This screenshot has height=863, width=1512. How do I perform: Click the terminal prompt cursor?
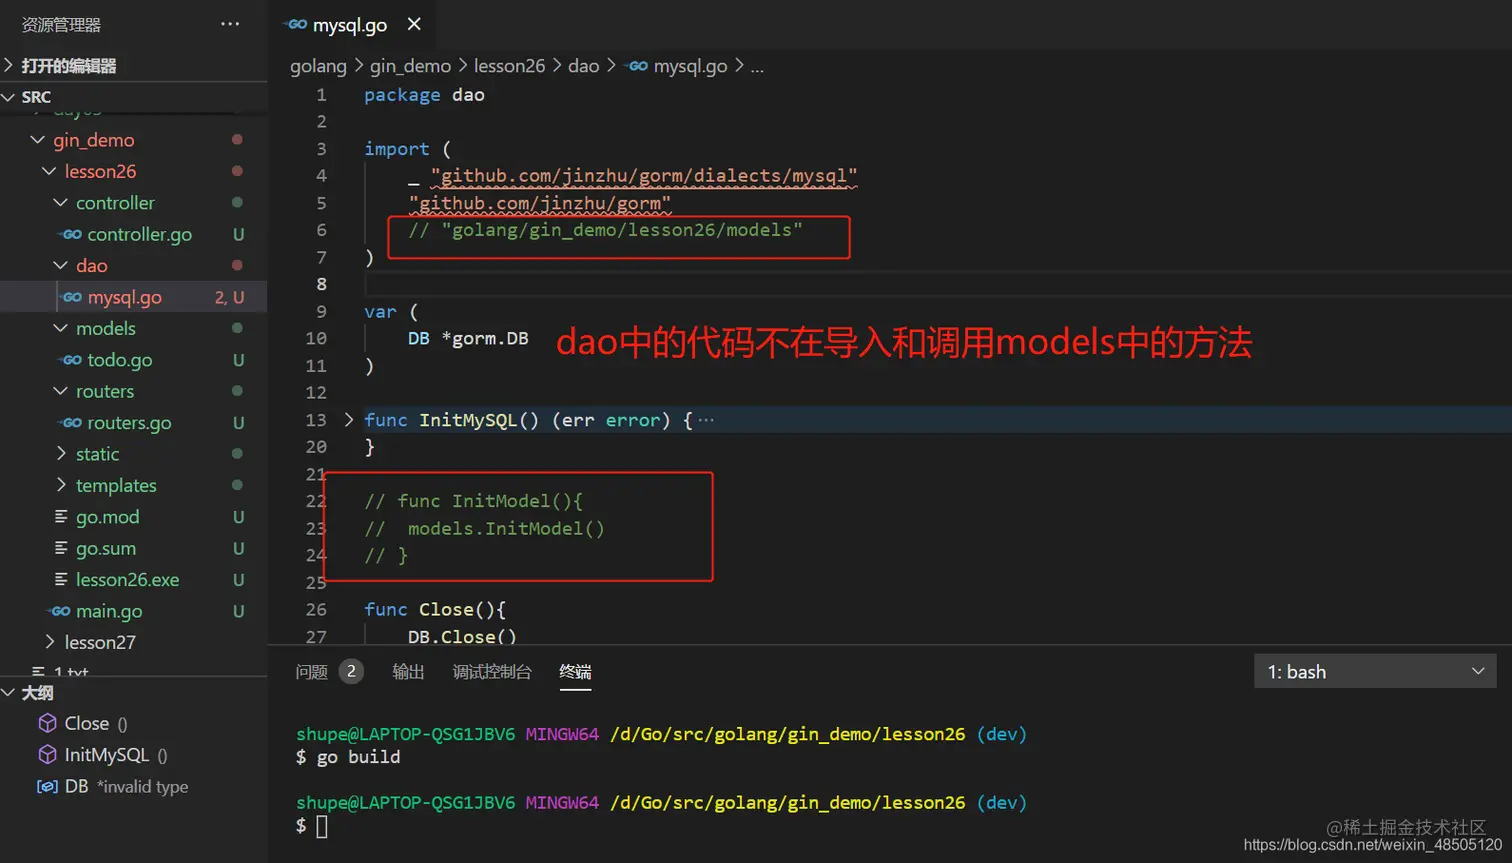(x=322, y=826)
